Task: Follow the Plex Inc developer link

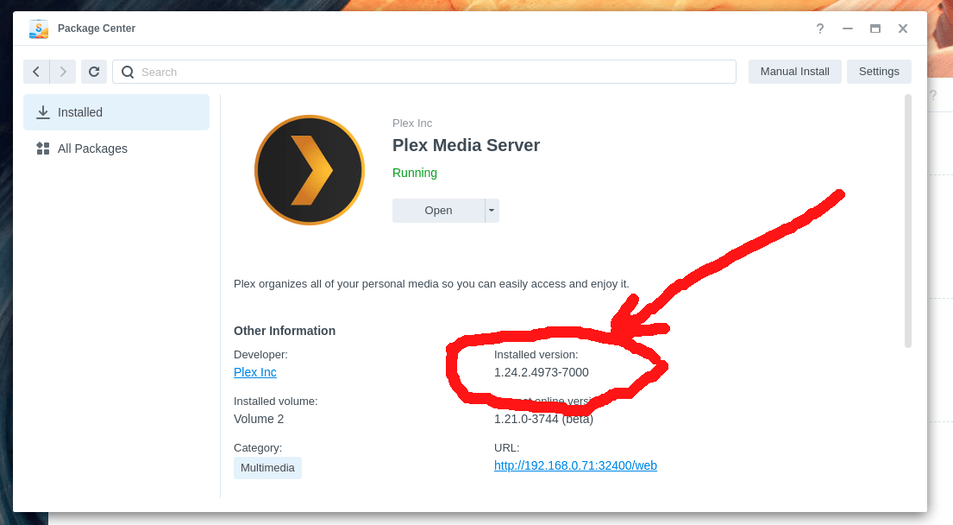Action: pyautogui.click(x=255, y=372)
